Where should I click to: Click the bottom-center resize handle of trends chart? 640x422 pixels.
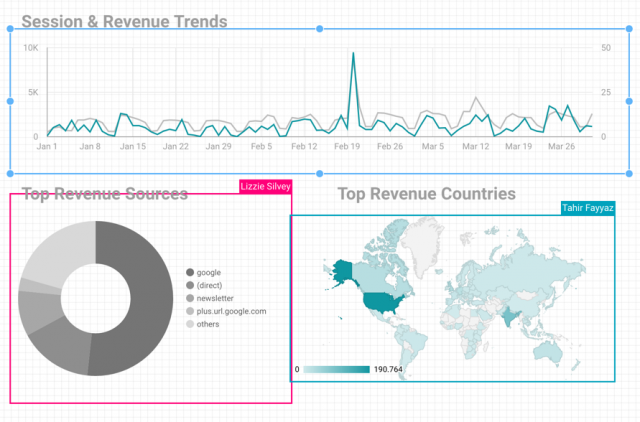click(x=320, y=174)
